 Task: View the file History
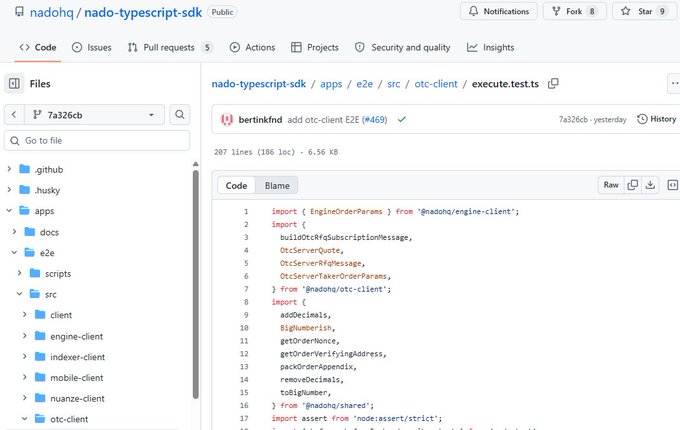[657, 119]
